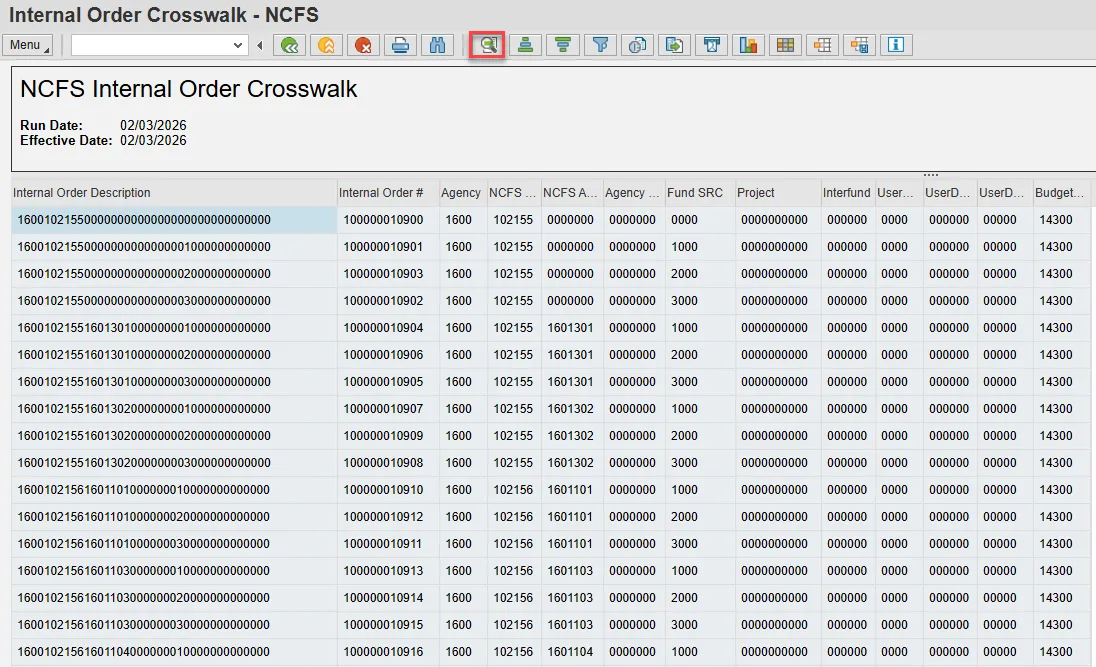Click the bar chart Graphic icon
Screen dimensions: 1096x667
point(748,45)
